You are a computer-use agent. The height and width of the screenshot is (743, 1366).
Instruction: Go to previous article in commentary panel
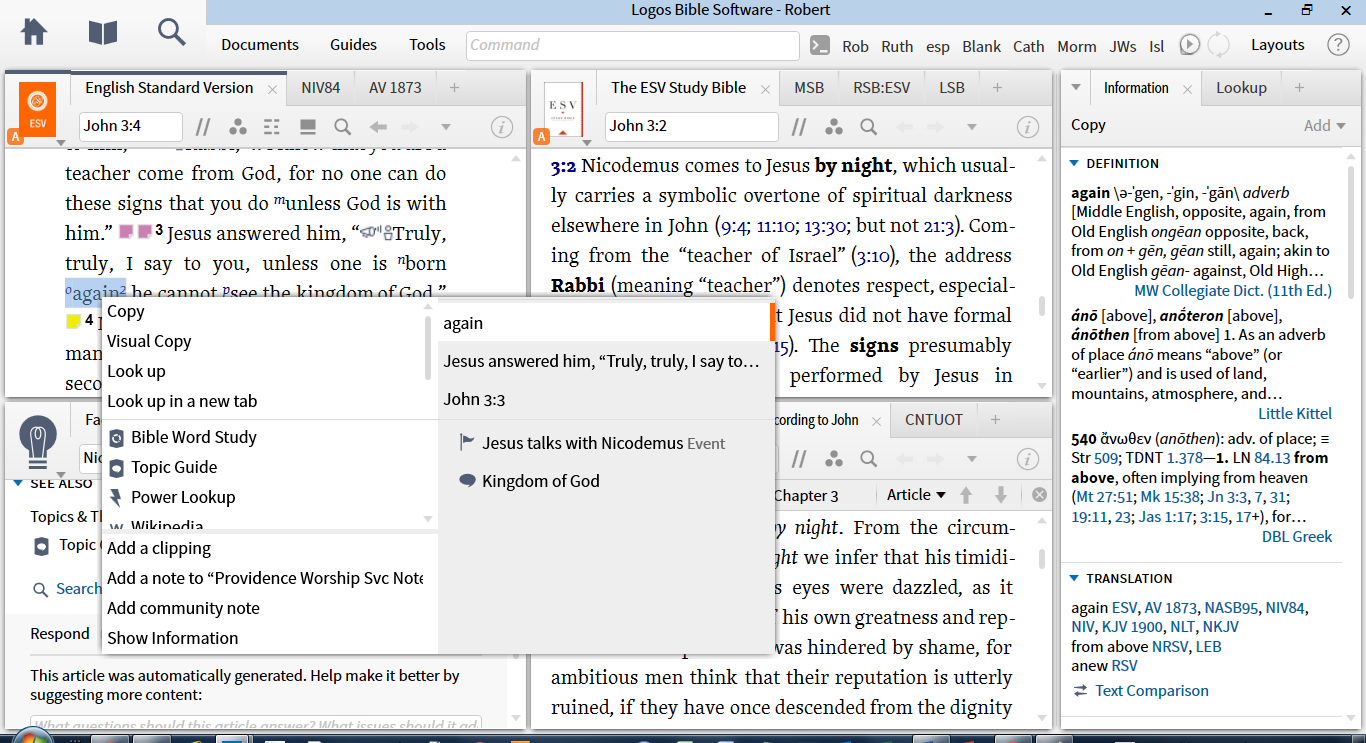966,495
